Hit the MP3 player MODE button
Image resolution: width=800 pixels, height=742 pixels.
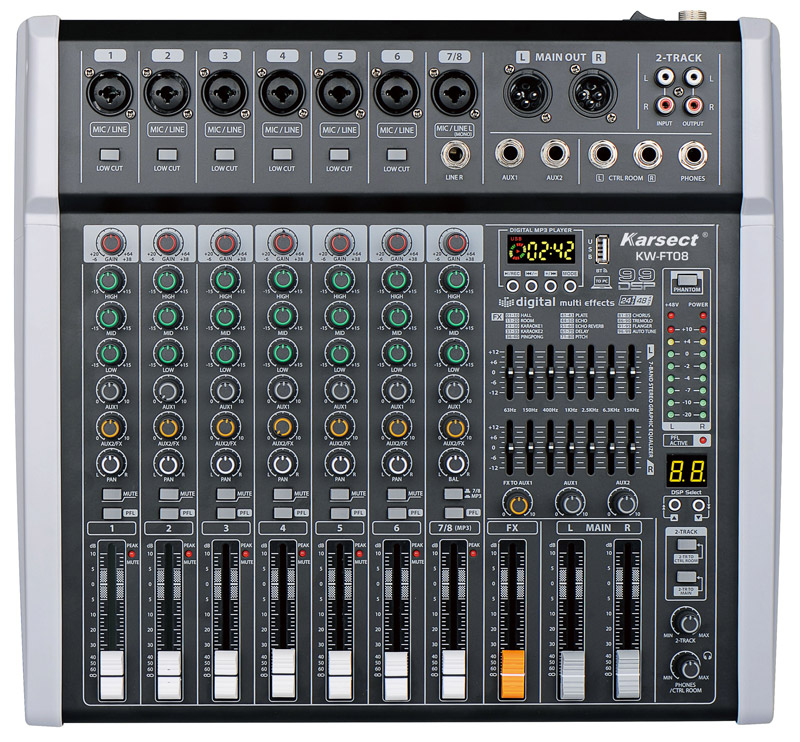tap(569, 286)
